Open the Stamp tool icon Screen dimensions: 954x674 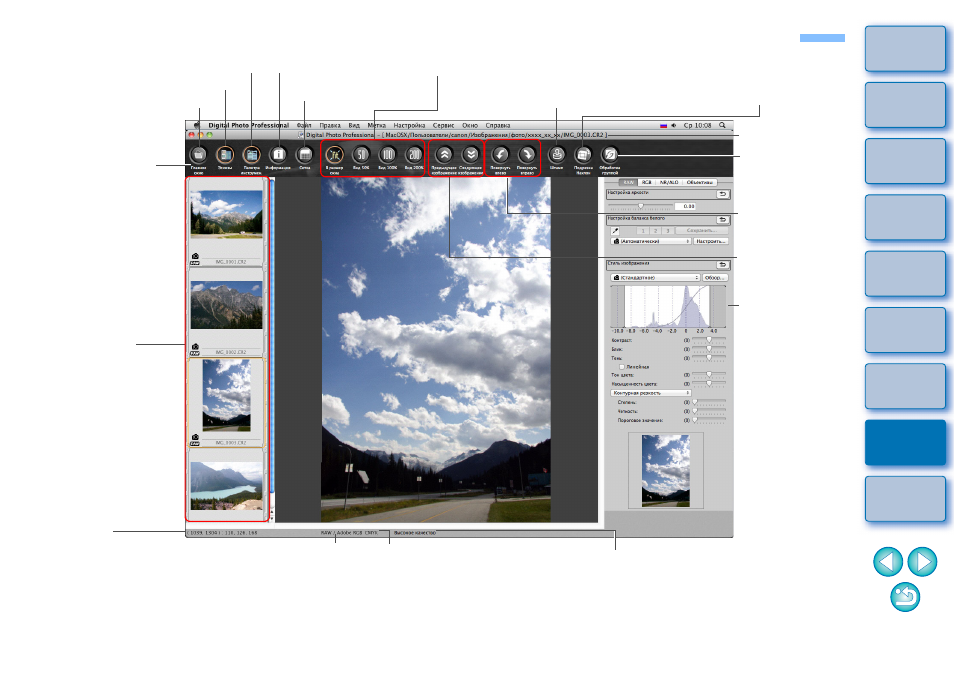click(x=557, y=155)
